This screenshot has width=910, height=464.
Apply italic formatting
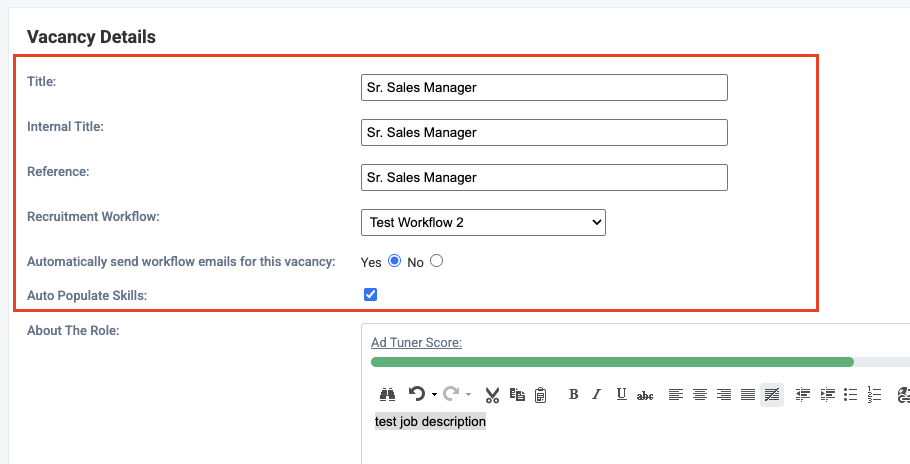[x=596, y=394]
